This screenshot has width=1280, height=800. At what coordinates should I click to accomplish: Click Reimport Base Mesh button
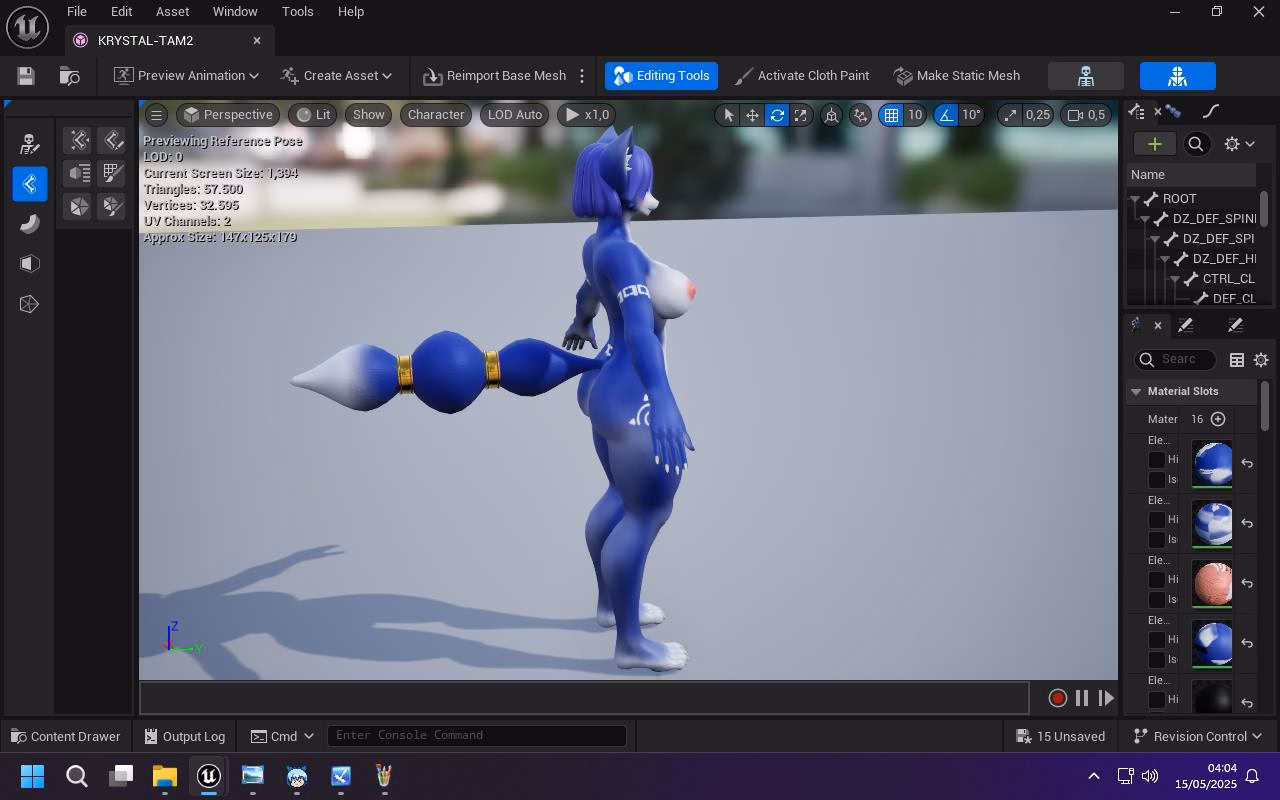coord(494,76)
